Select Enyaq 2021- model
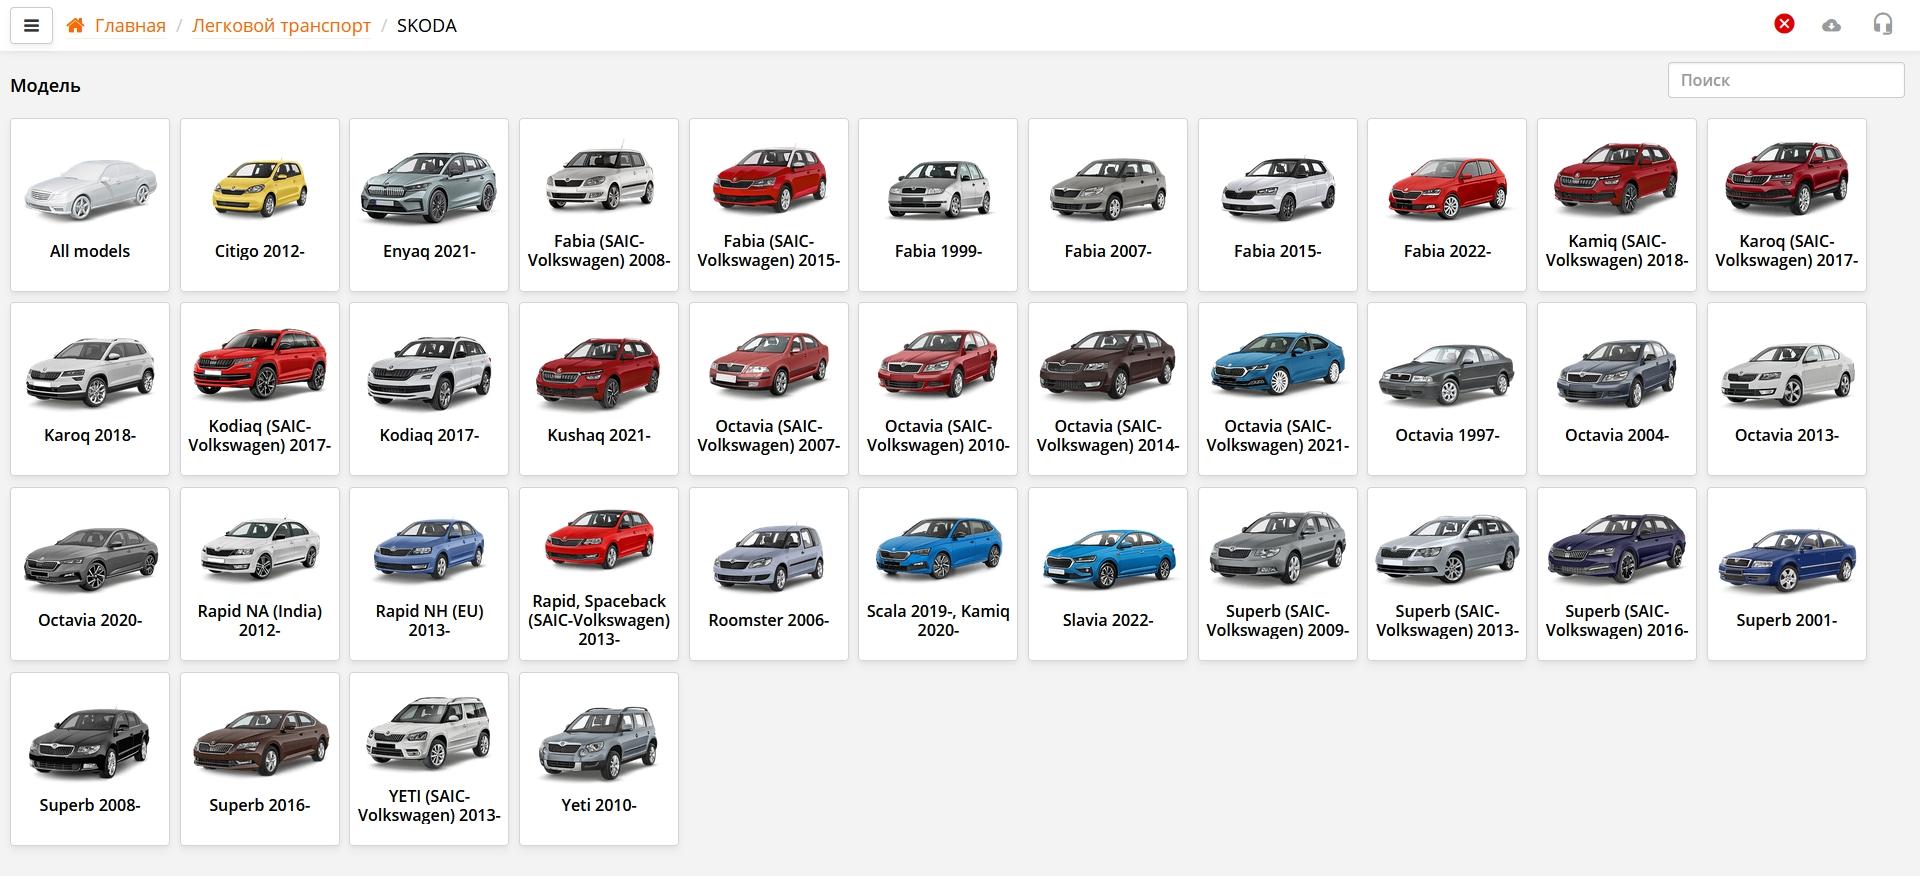The height and width of the screenshot is (876, 1920). tap(429, 205)
